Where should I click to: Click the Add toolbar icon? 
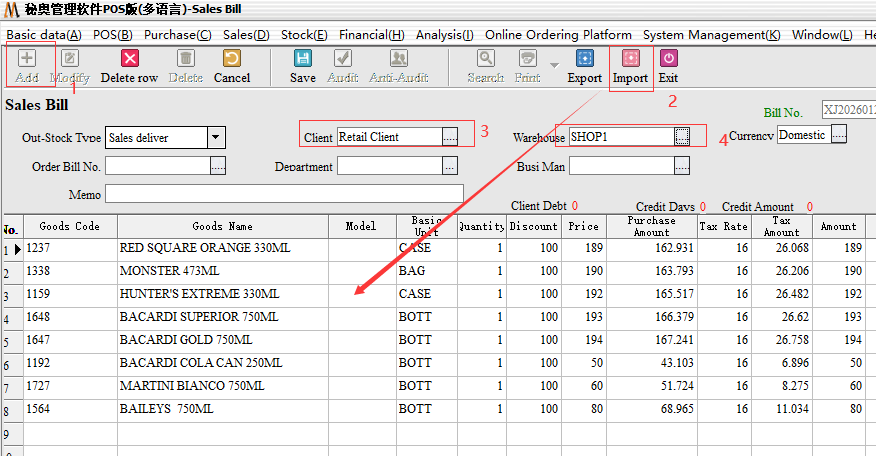click(27, 59)
